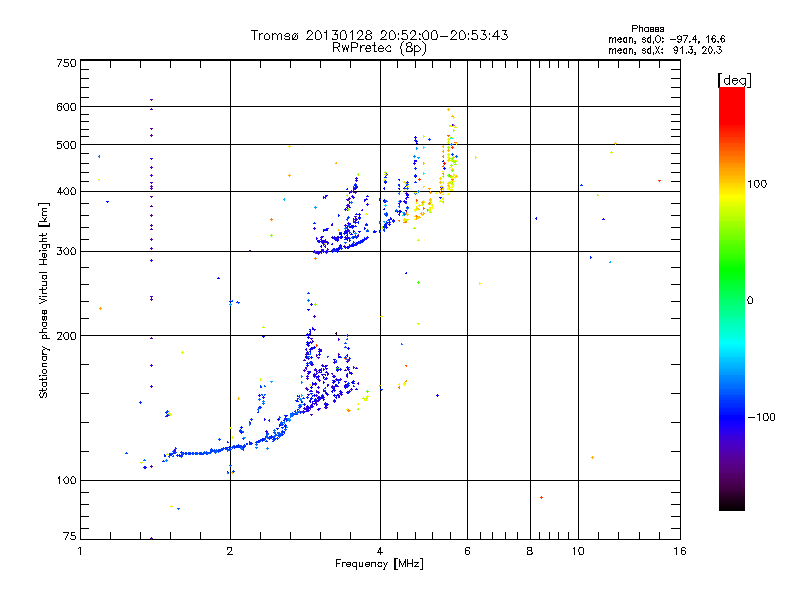Screen dimensions: 800x600
Task: Click the plot title 'Tromsø 20130128 20:52:00-20:53:43'
Action: (379, 35)
